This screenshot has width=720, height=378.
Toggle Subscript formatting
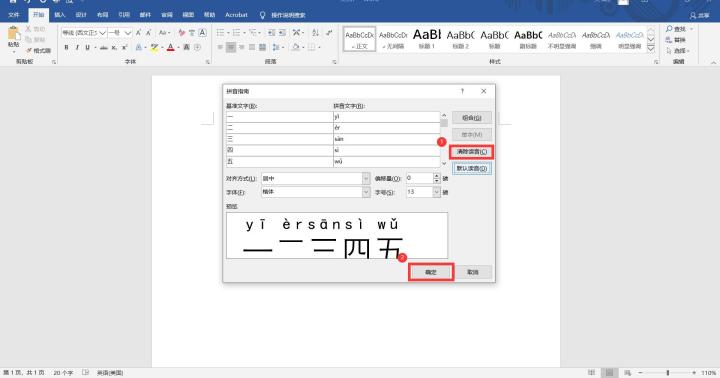tap(114, 47)
